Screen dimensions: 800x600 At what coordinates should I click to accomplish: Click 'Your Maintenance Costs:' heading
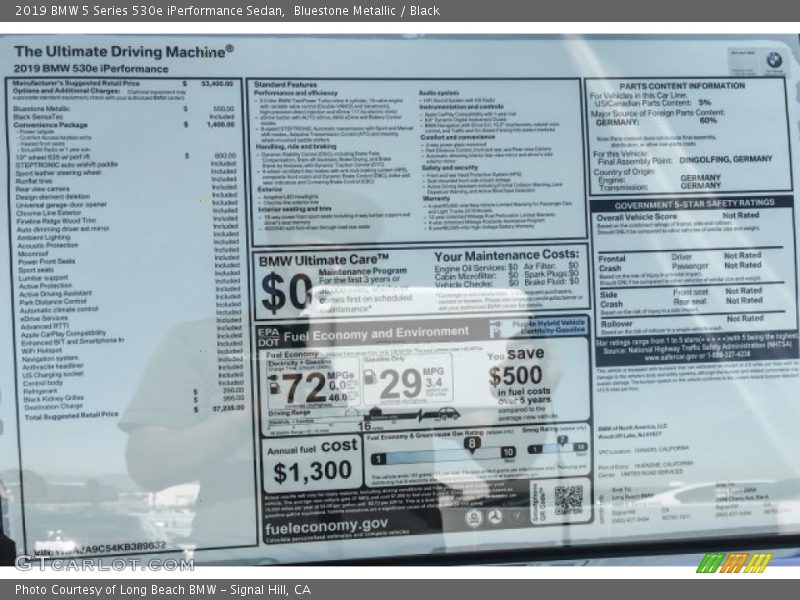pyautogui.click(x=507, y=255)
